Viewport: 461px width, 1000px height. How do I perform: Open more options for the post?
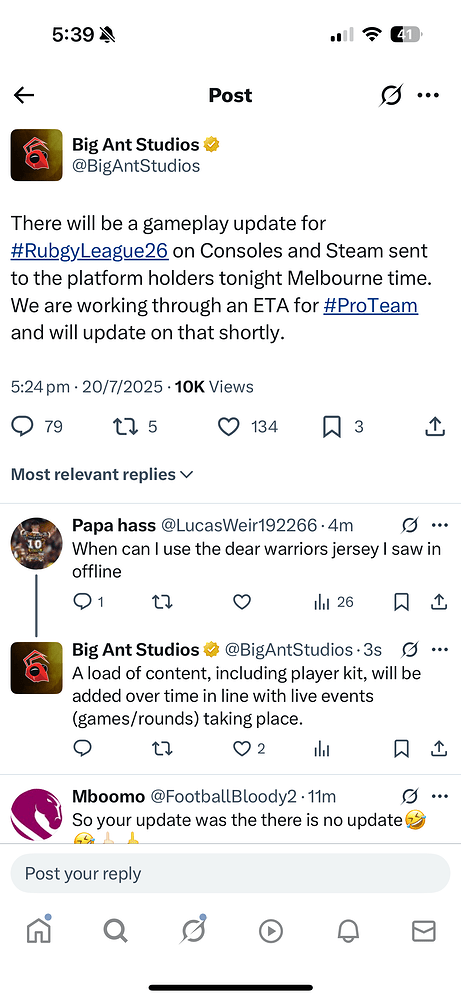428,96
